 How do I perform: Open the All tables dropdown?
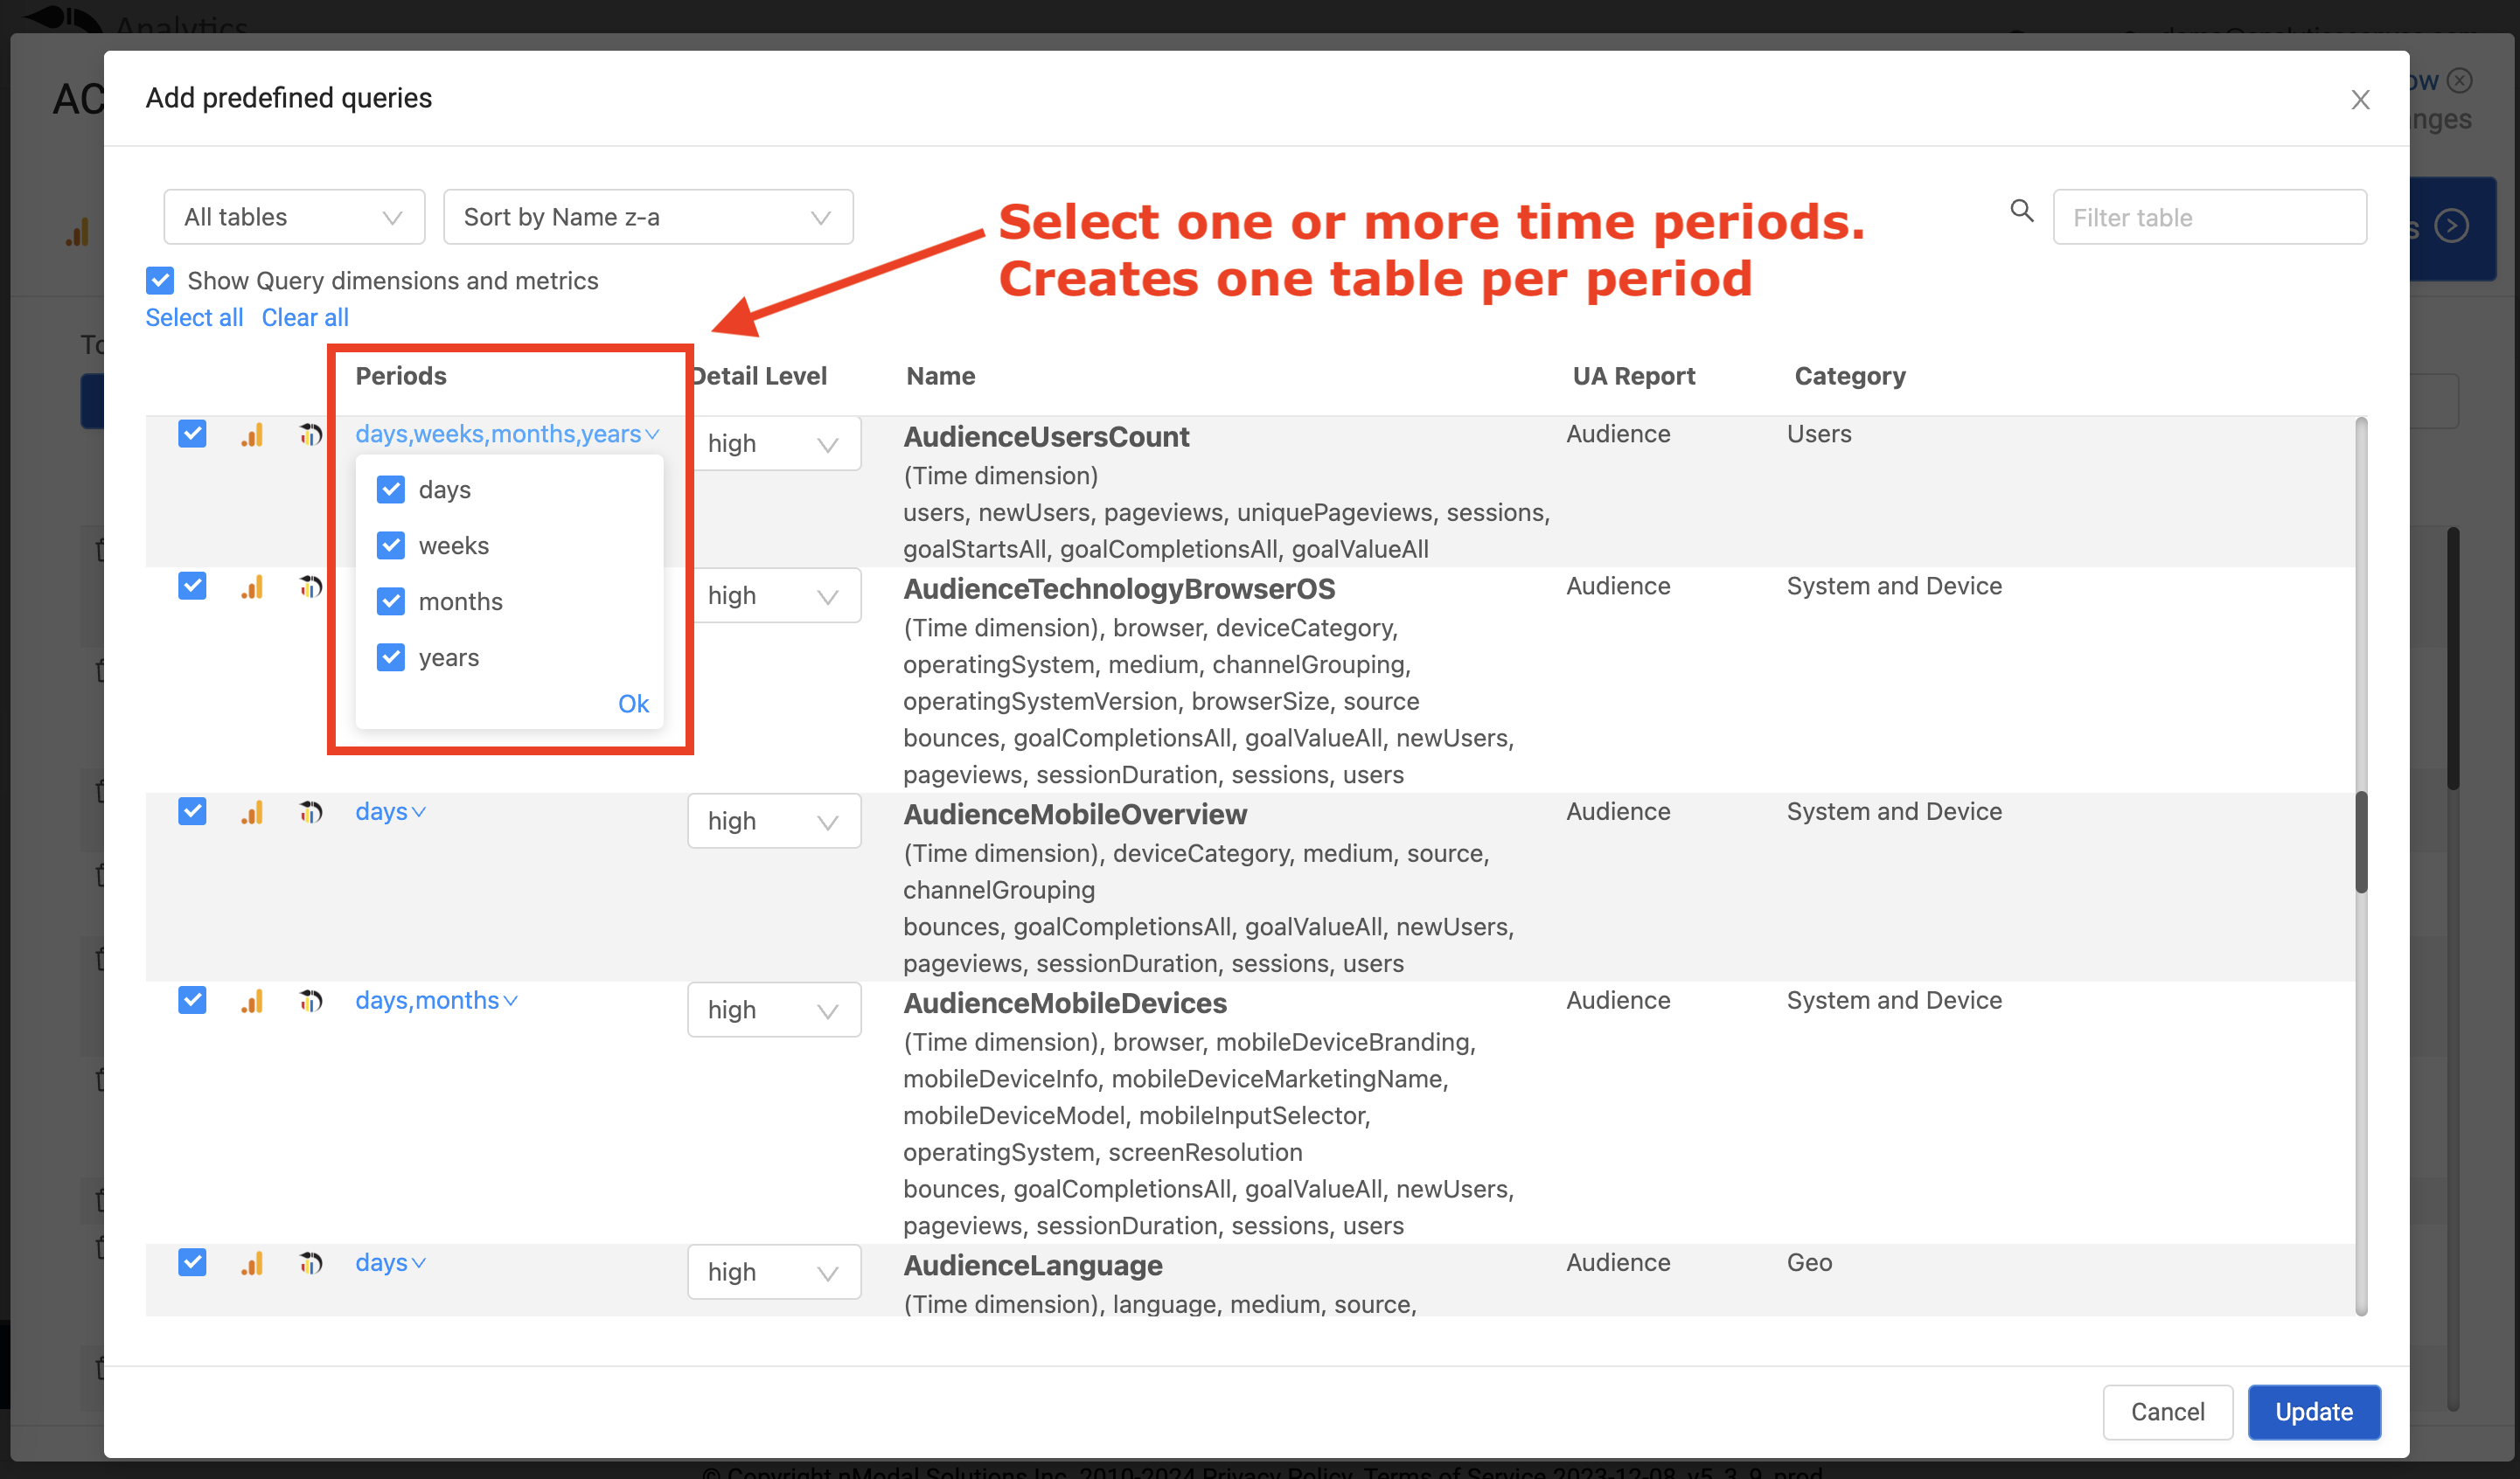coord(294,217)
